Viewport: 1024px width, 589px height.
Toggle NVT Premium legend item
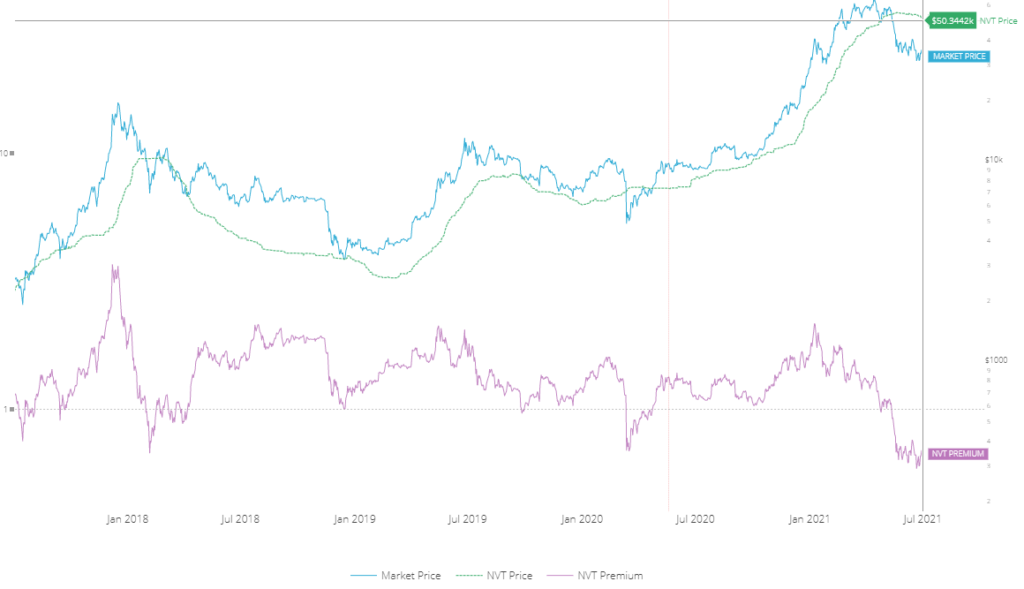[606, 576]
